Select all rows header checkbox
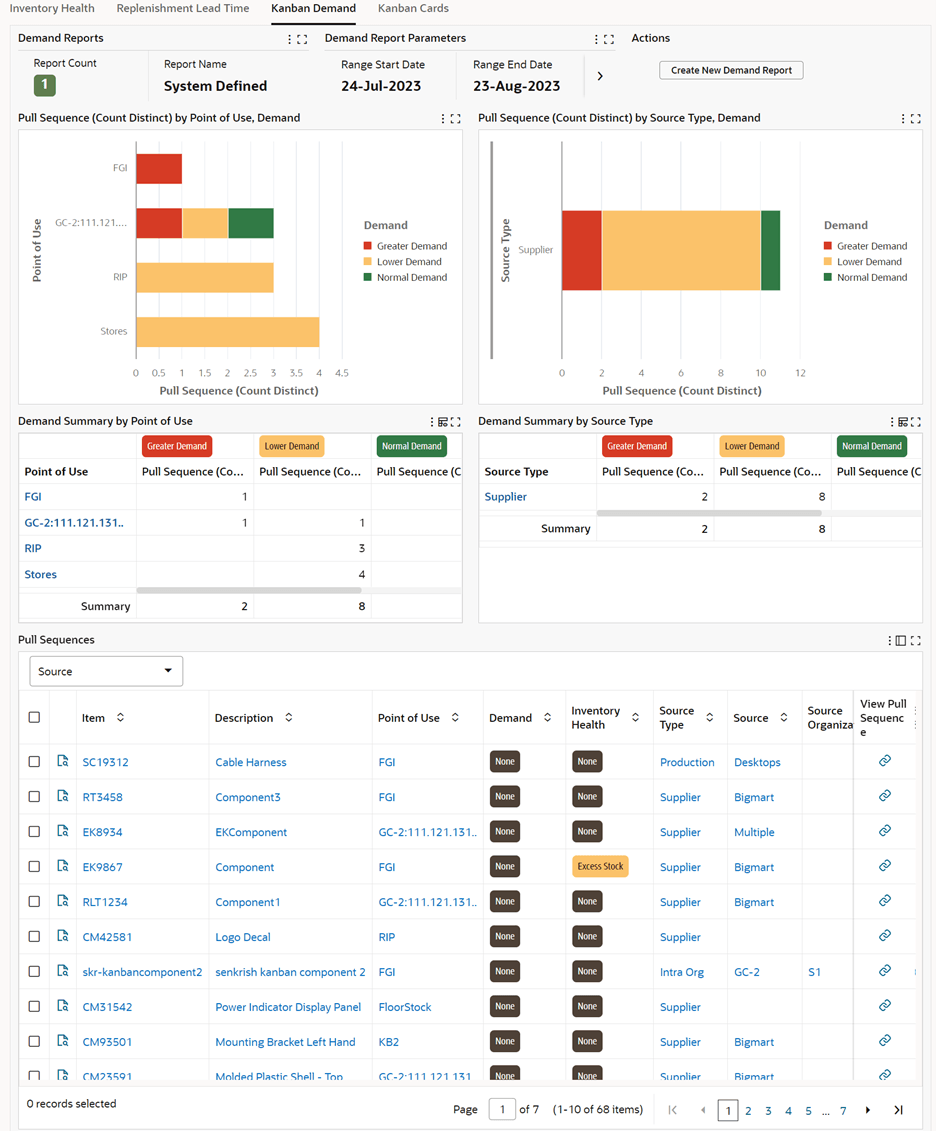The height and width of the screenshot is (1131, 936). click(x=34, y=718)
